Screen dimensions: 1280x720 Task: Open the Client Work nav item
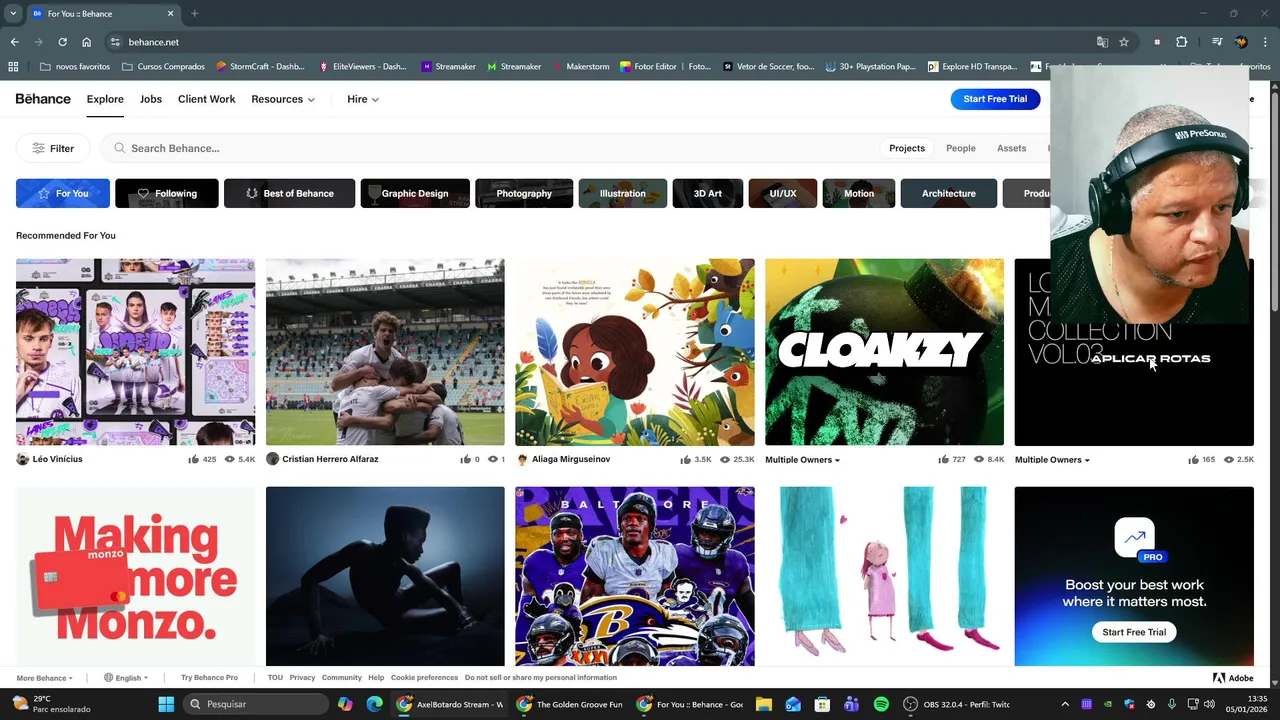pyautogui.click(x=207, y=99)
